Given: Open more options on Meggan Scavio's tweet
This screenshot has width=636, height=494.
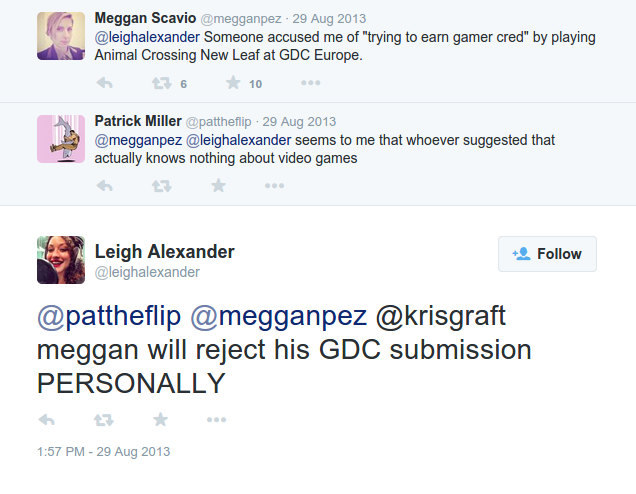Looking at the screenshot, I should 311,83.
